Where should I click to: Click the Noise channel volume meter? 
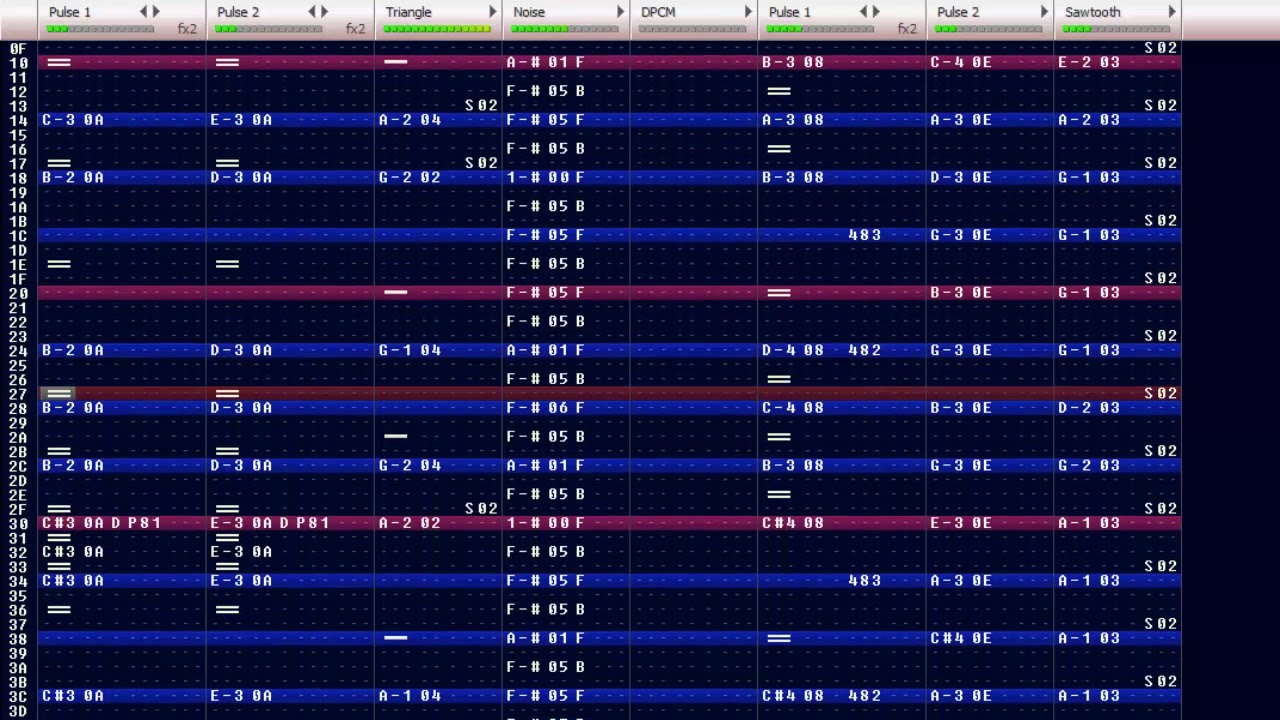tap(565, 29)
